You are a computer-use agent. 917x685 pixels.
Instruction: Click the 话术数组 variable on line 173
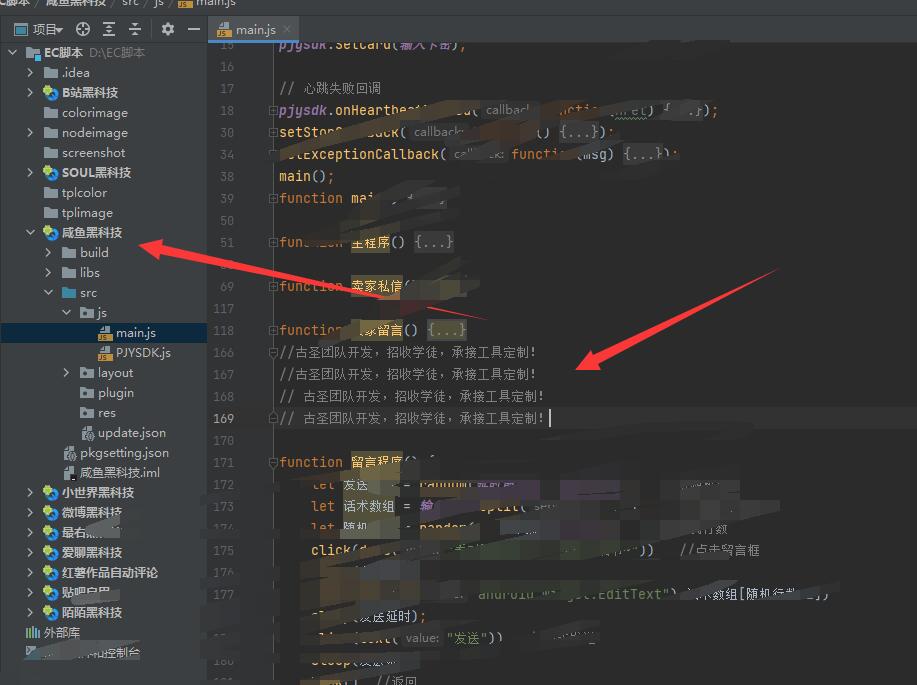(368, 507)
